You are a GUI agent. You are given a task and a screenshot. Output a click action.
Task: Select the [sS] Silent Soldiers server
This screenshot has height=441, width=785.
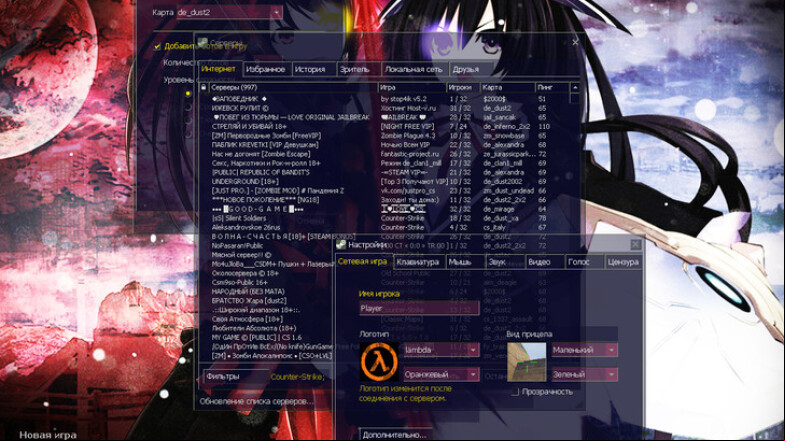coord(384,218)
